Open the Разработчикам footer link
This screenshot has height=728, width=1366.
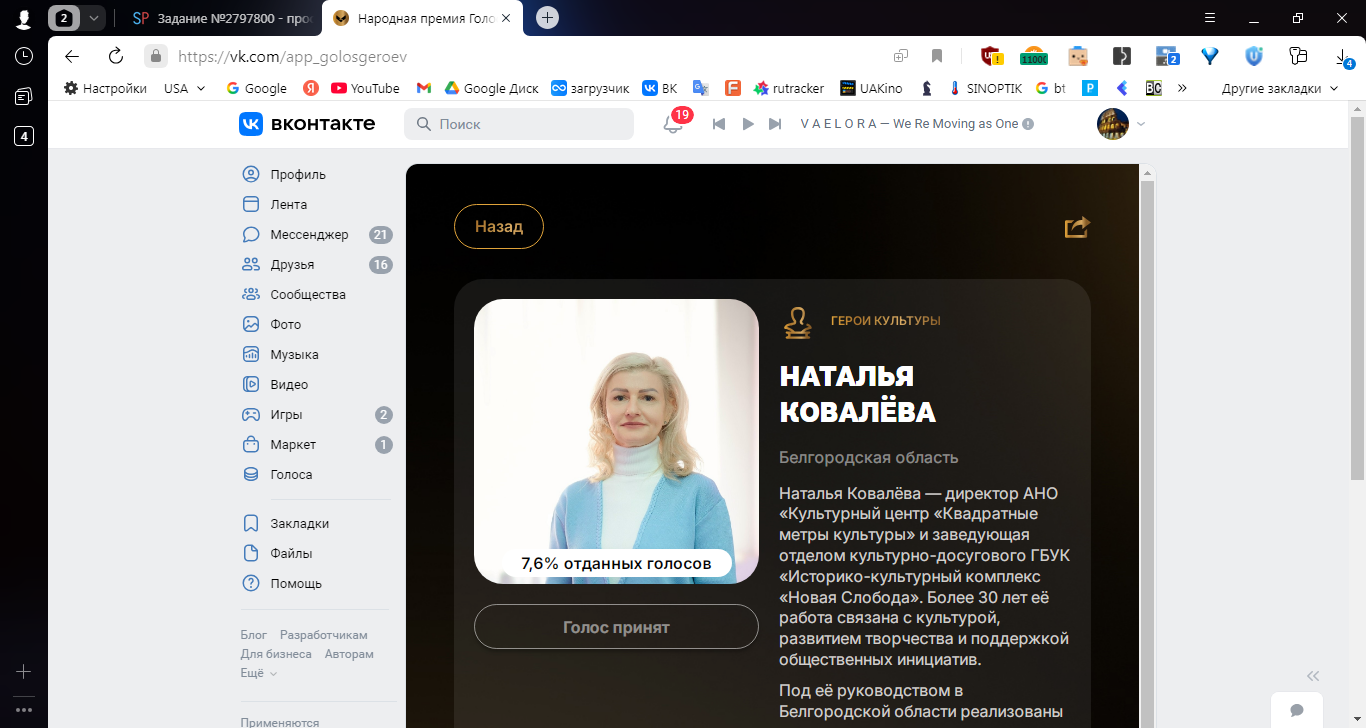point(324,635)
